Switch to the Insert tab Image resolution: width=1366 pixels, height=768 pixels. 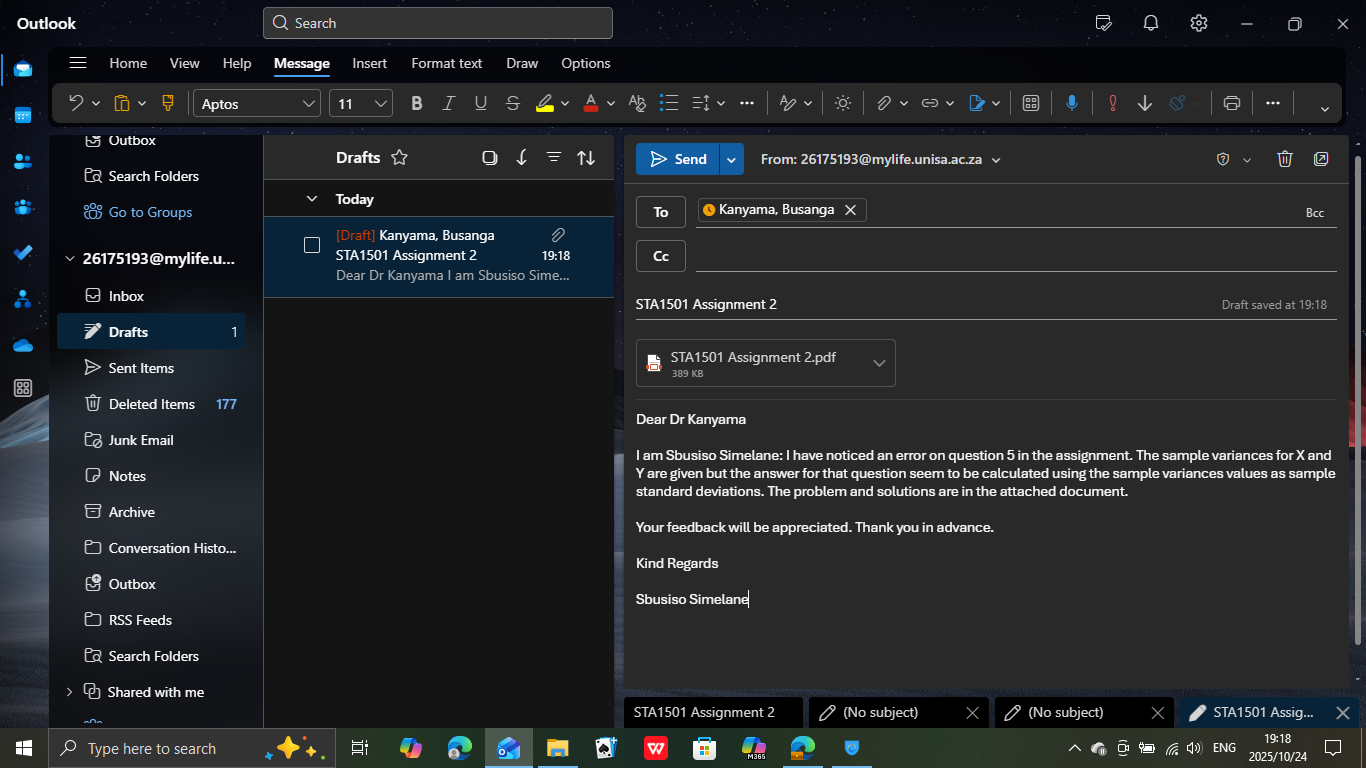[x=369, y=63]
